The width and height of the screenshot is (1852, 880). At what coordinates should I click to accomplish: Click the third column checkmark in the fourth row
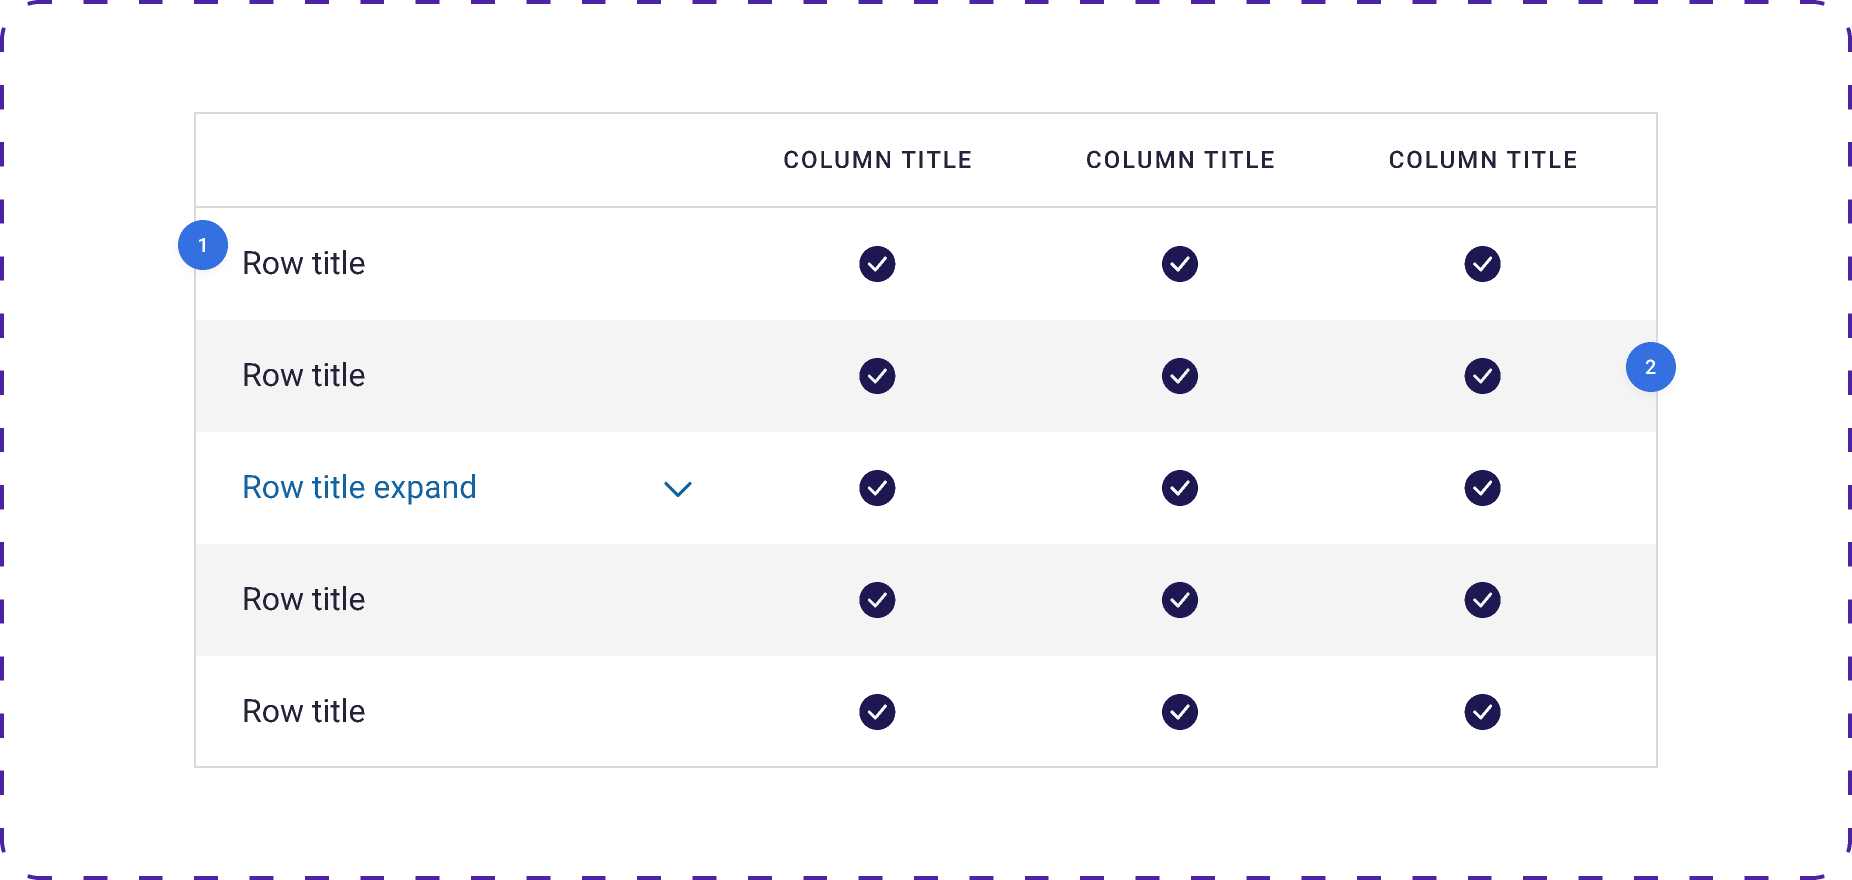(1483, 600)
